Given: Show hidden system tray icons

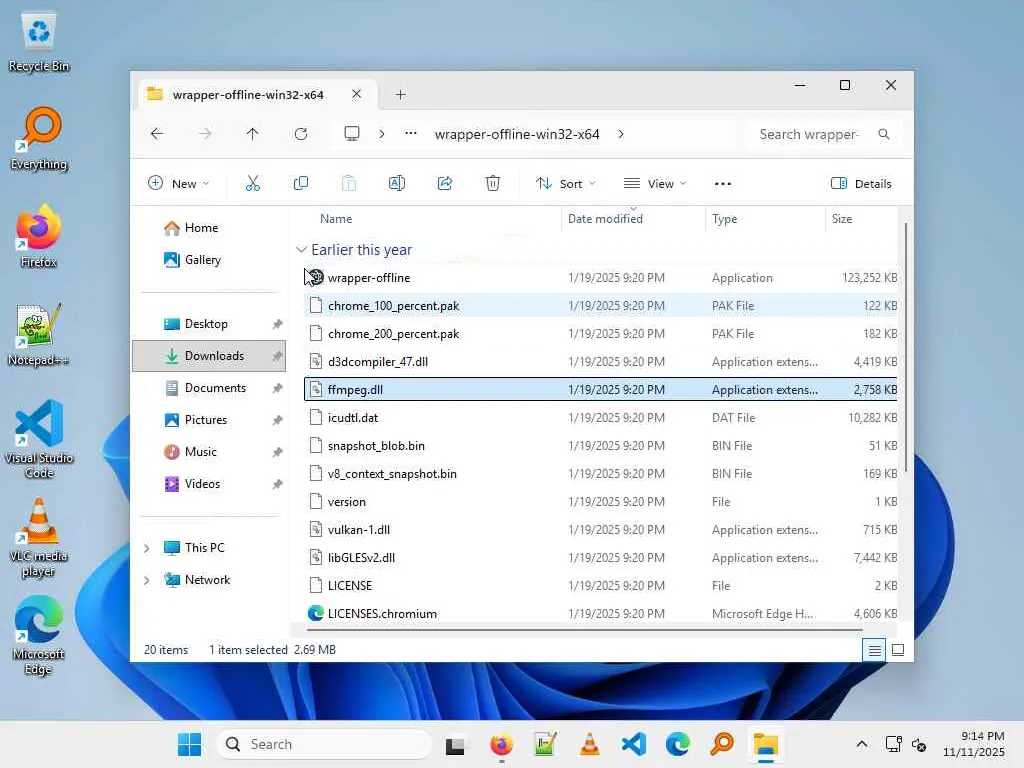Looking at the screenshot, I should pos(862,744).
